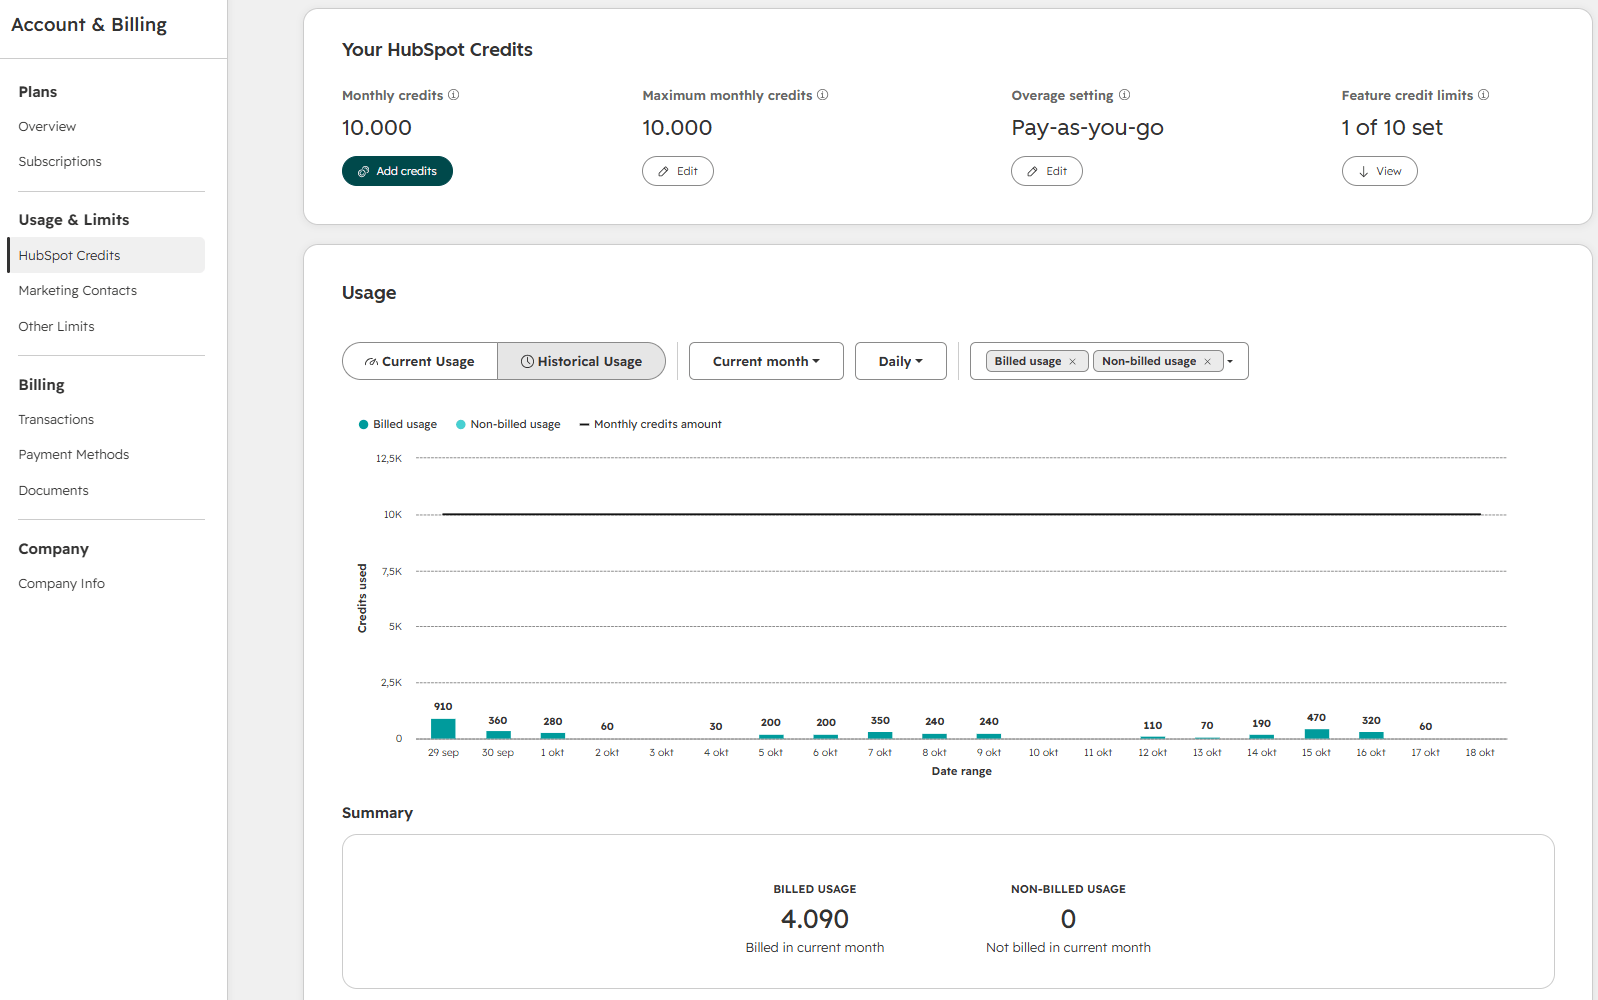This screenshot has width=1598, height=1000.
Task: Edit the Overage setting
Action: pos(1047,171)
